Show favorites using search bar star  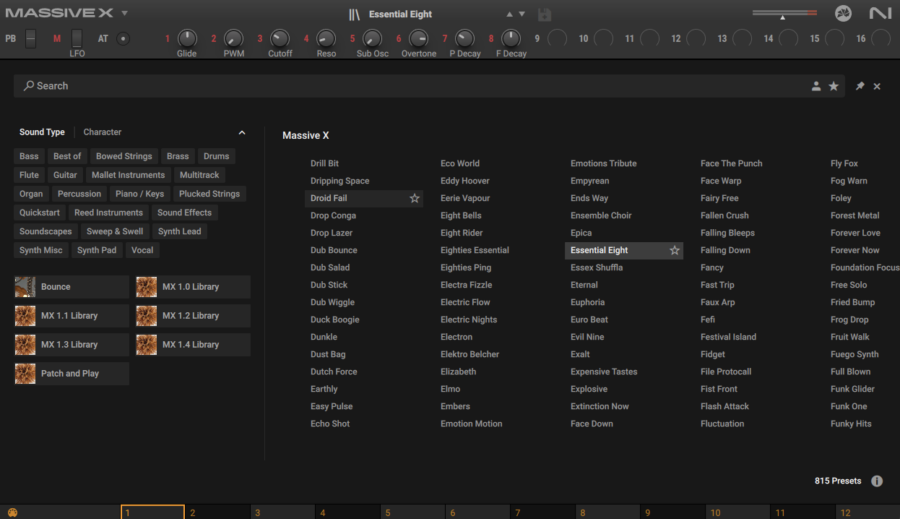point(834,87)
